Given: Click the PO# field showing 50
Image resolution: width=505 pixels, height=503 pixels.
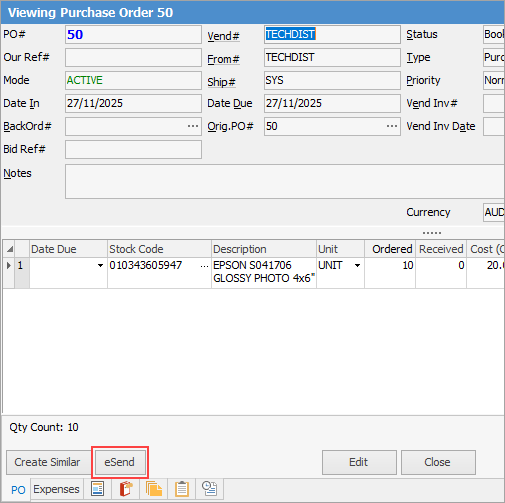Looking at the screenshot, I should 133,35.
